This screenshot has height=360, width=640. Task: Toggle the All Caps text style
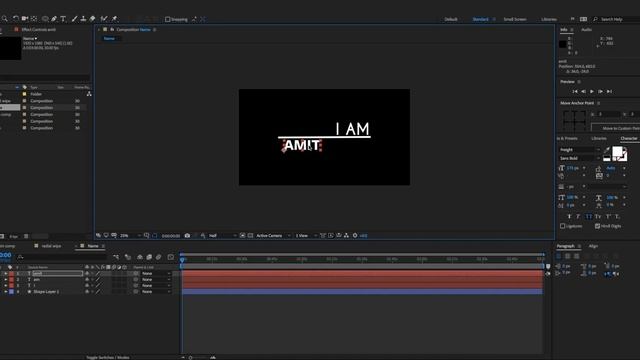click(588, 216)
